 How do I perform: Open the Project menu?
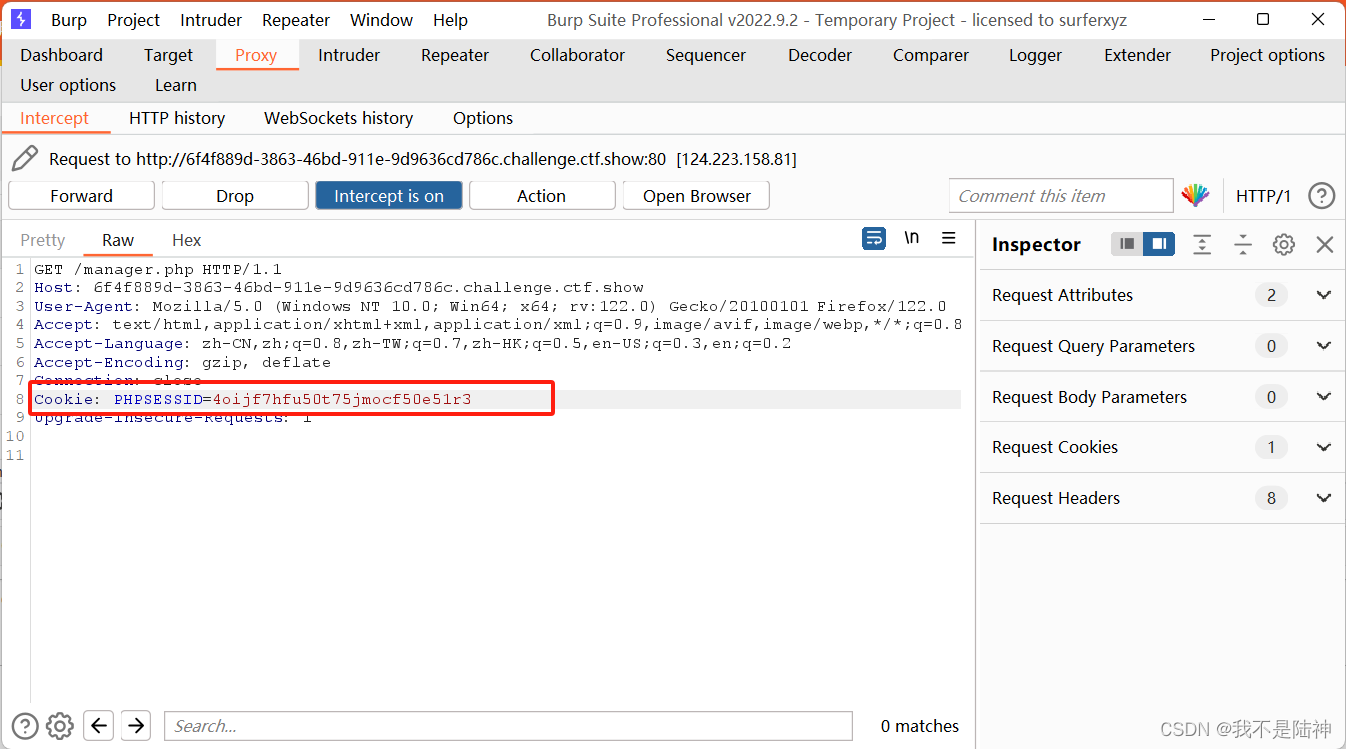pos(134,20)
